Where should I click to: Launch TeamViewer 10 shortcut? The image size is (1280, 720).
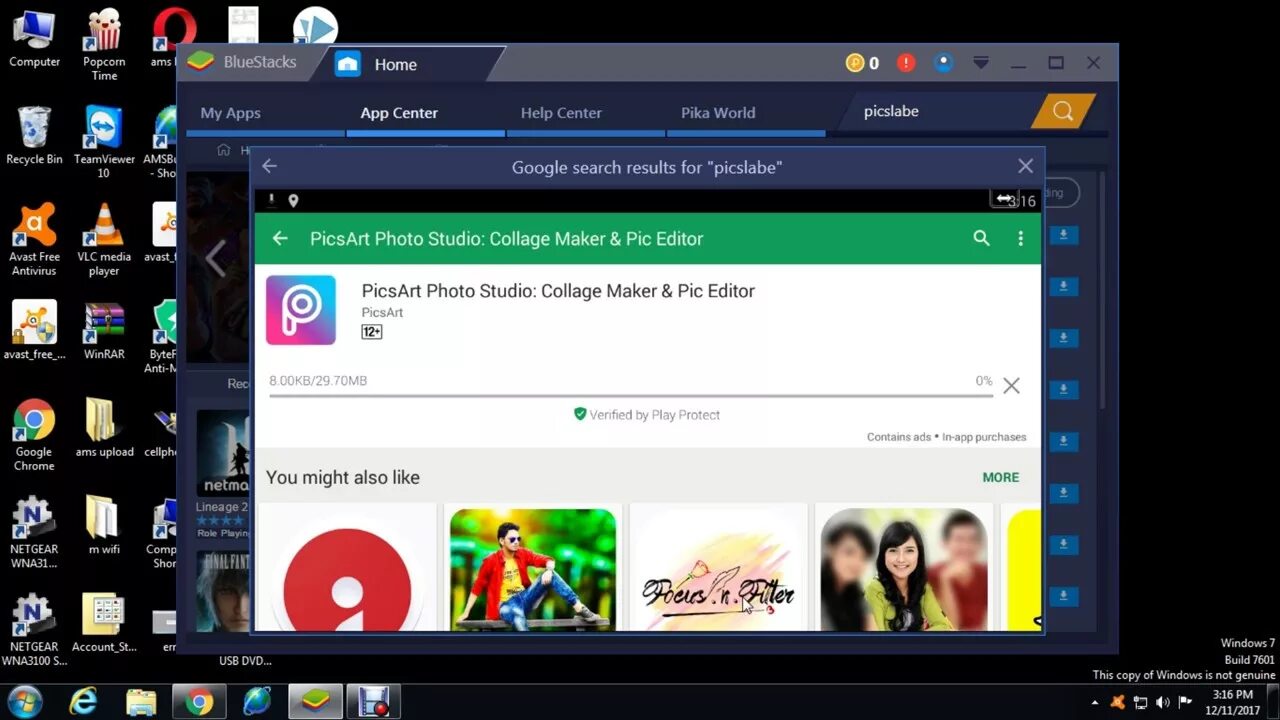click(x=104, y=143)
